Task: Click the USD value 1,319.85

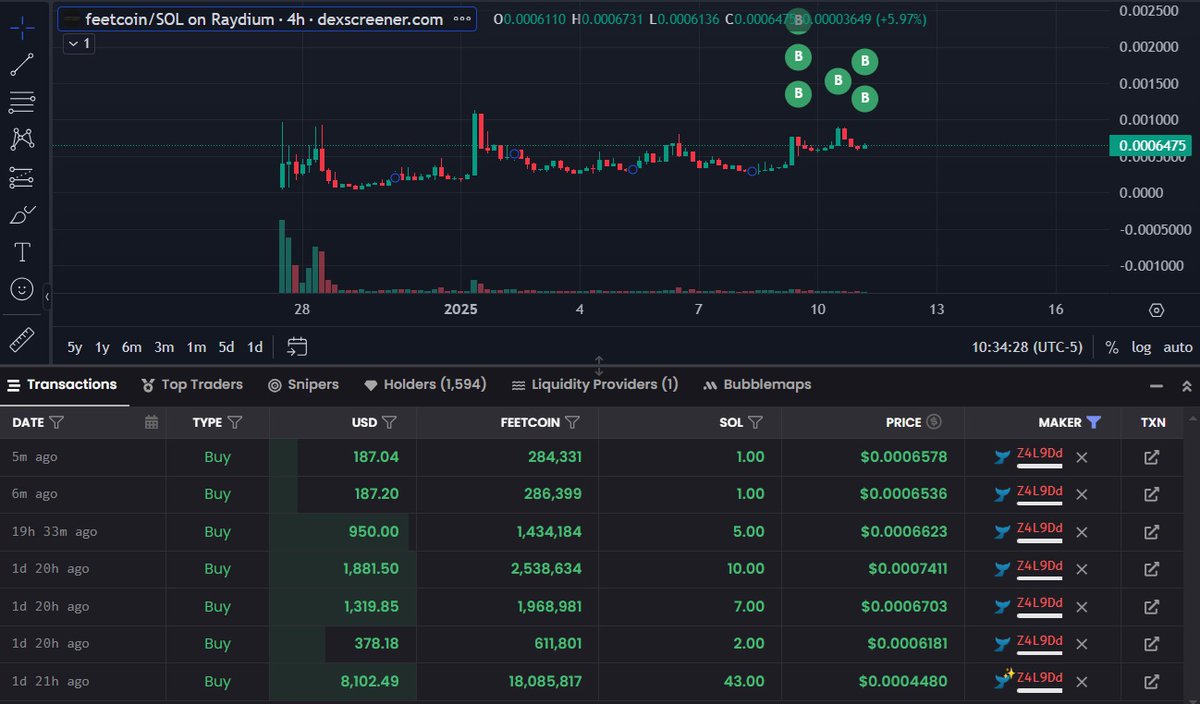Action: click(x=370, y=607)
